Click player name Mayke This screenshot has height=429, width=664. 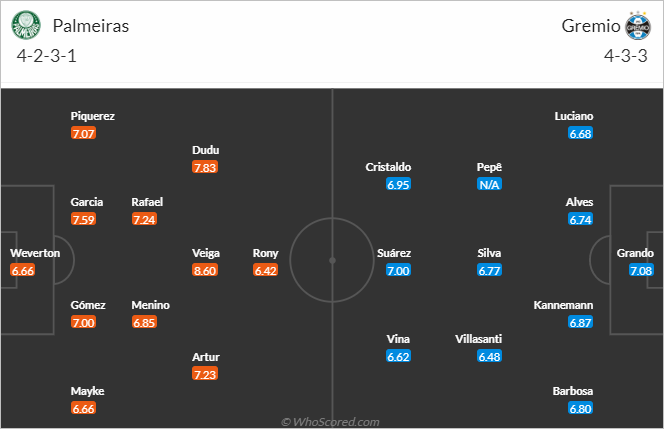(87, 391)
